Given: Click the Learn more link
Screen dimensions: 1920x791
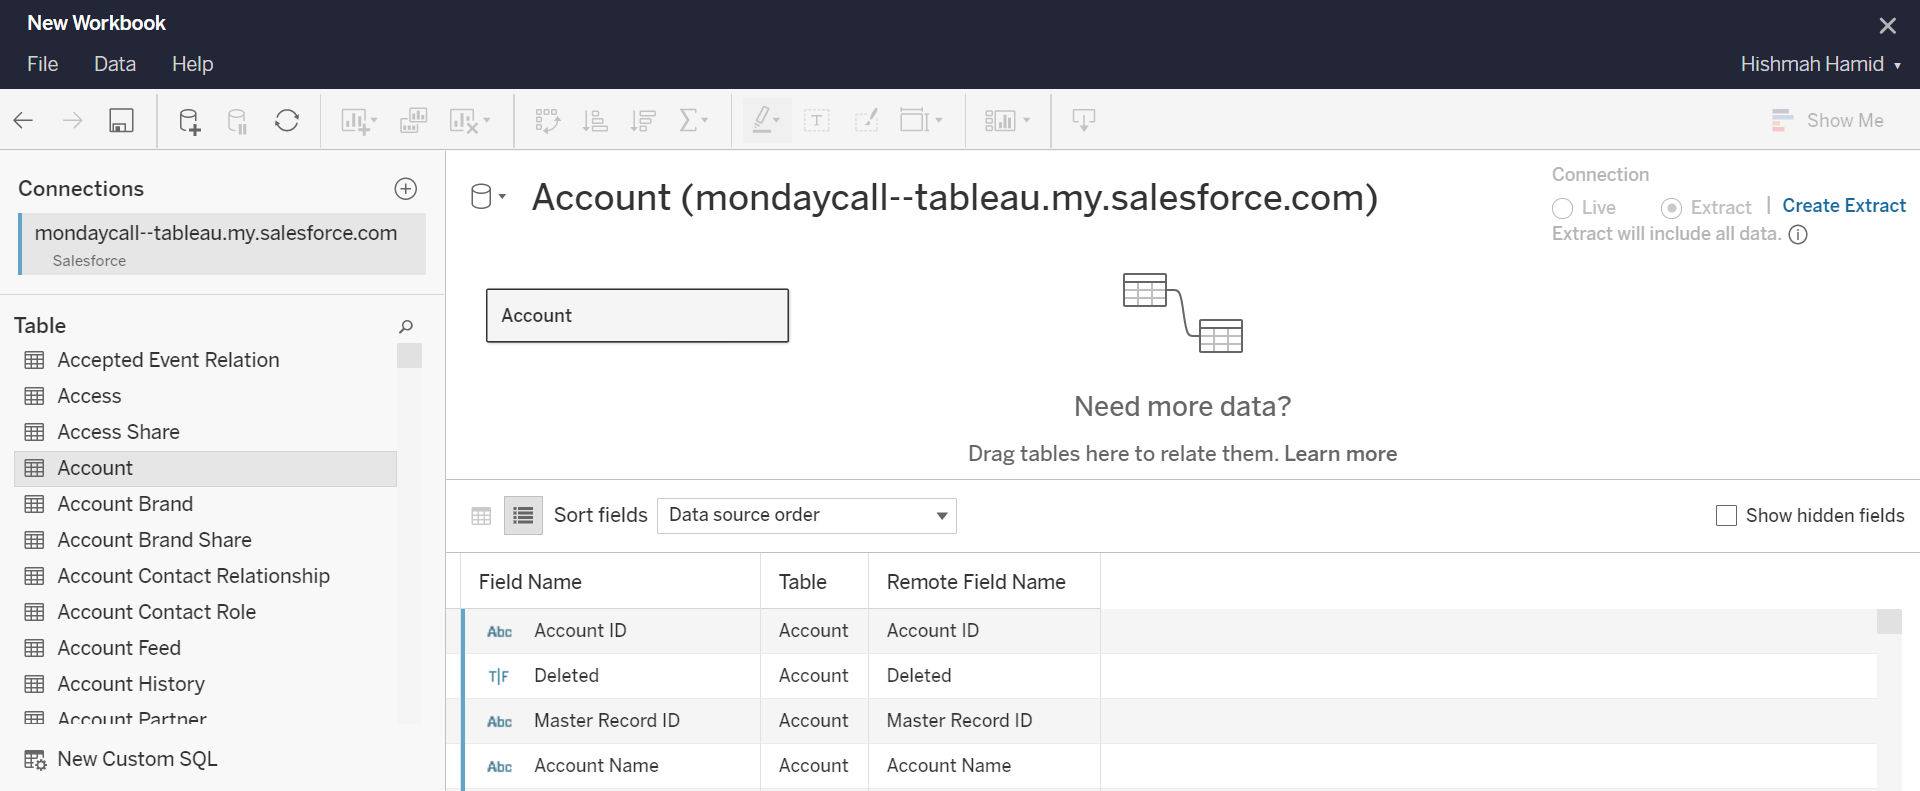Looking at the screenshot, I should pos(1340,454).
